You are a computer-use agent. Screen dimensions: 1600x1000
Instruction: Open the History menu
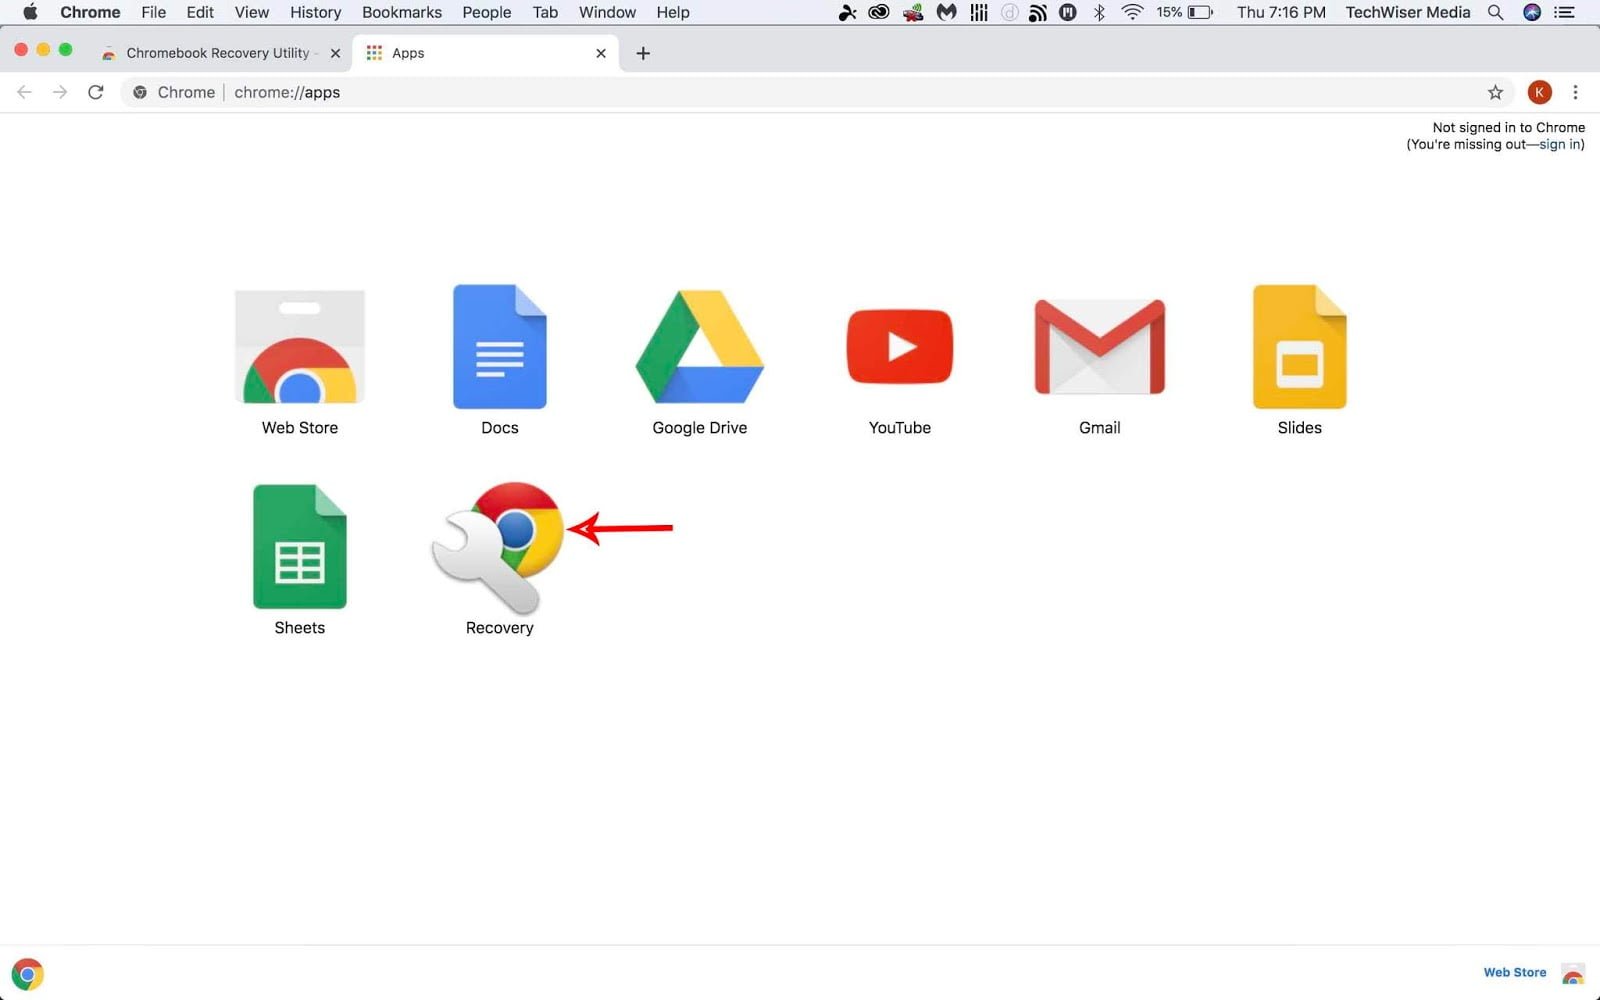coord(315,13)
